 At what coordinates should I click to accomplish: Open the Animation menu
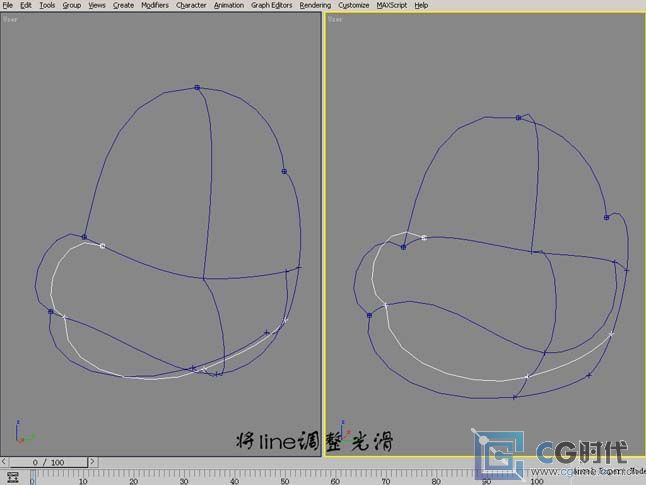click(x=229, y=5)
